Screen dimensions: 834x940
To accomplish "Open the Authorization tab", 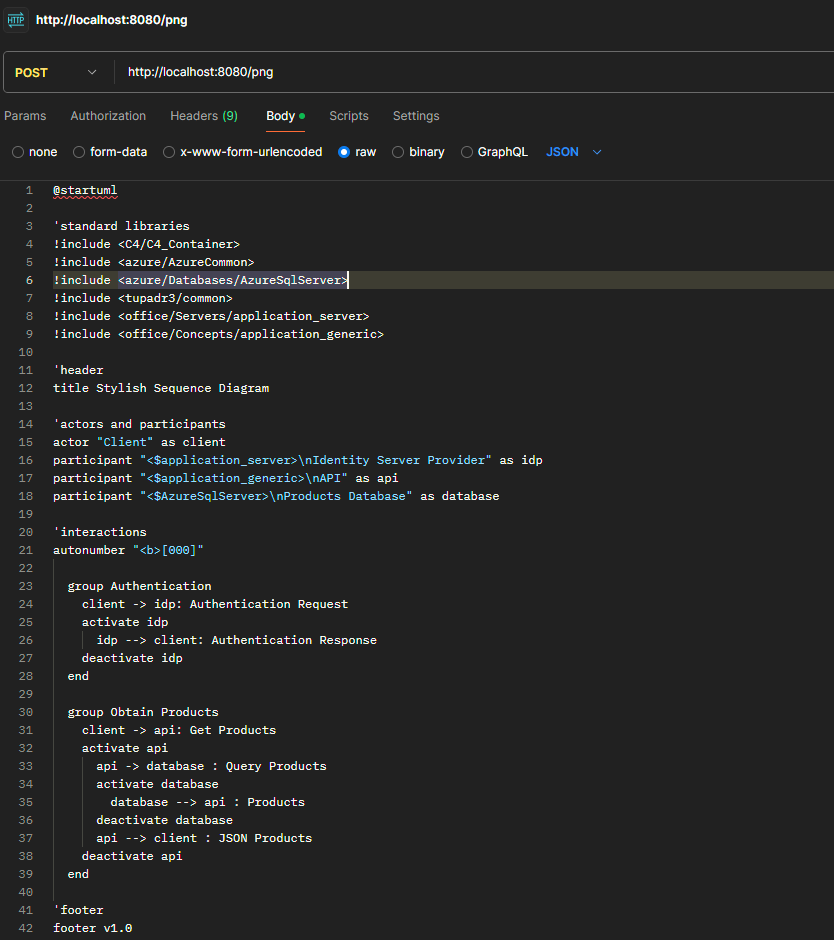I will [108, 116].
